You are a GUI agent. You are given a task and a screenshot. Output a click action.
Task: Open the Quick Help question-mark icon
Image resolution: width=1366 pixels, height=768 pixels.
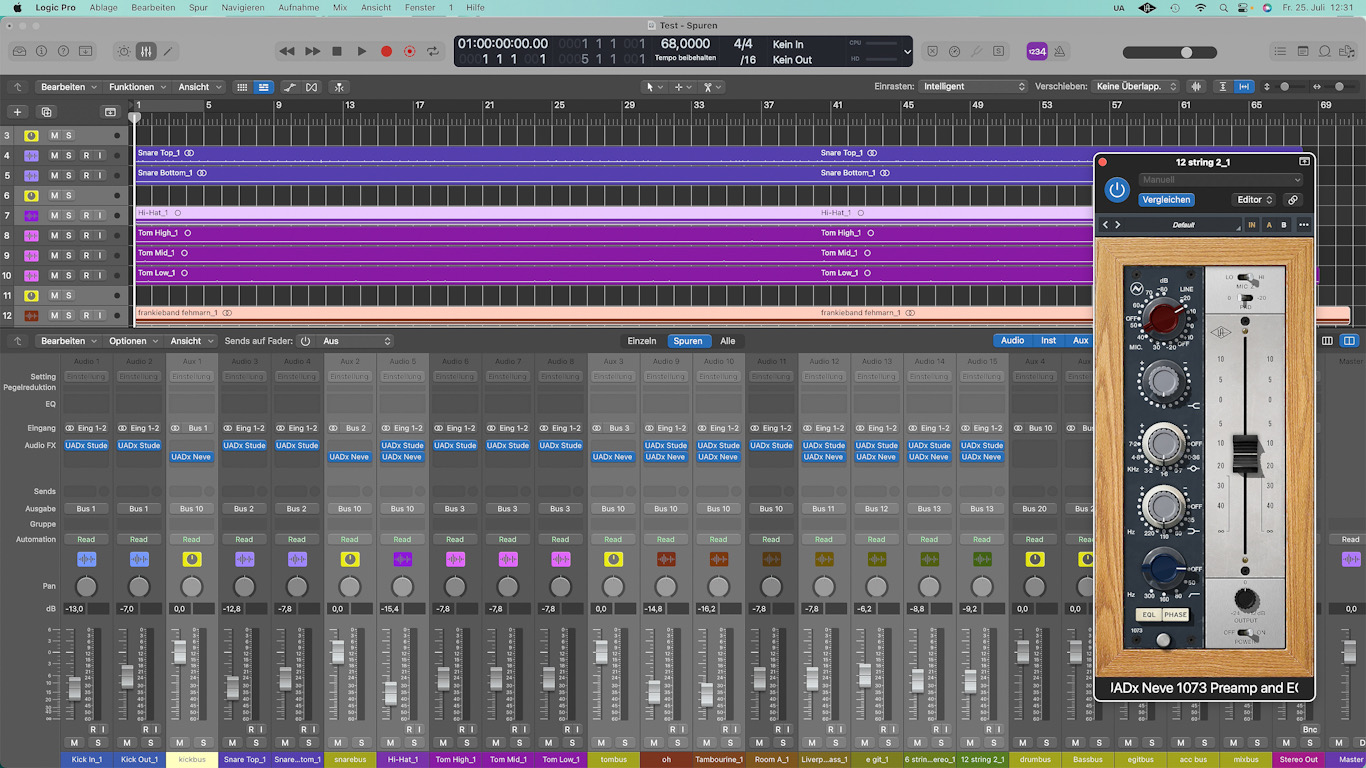point(64,51)
